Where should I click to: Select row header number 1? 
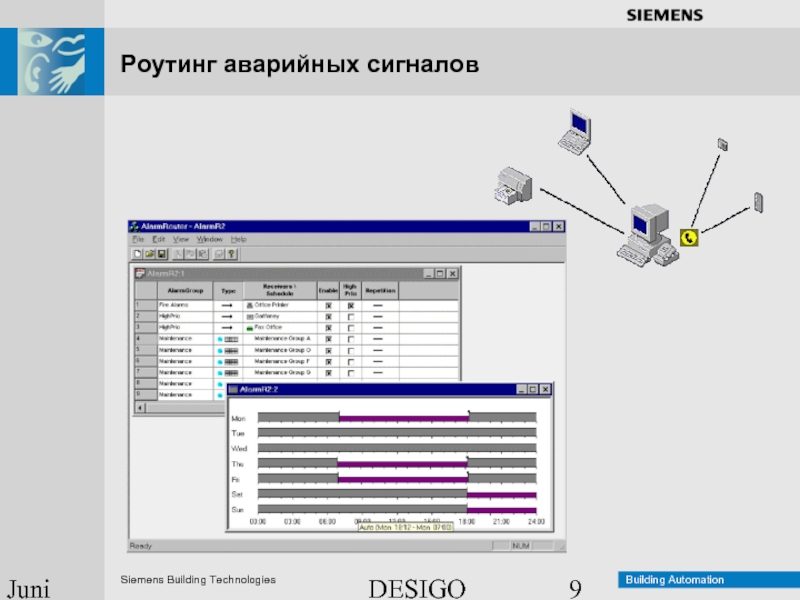click(x=146, y=305)
